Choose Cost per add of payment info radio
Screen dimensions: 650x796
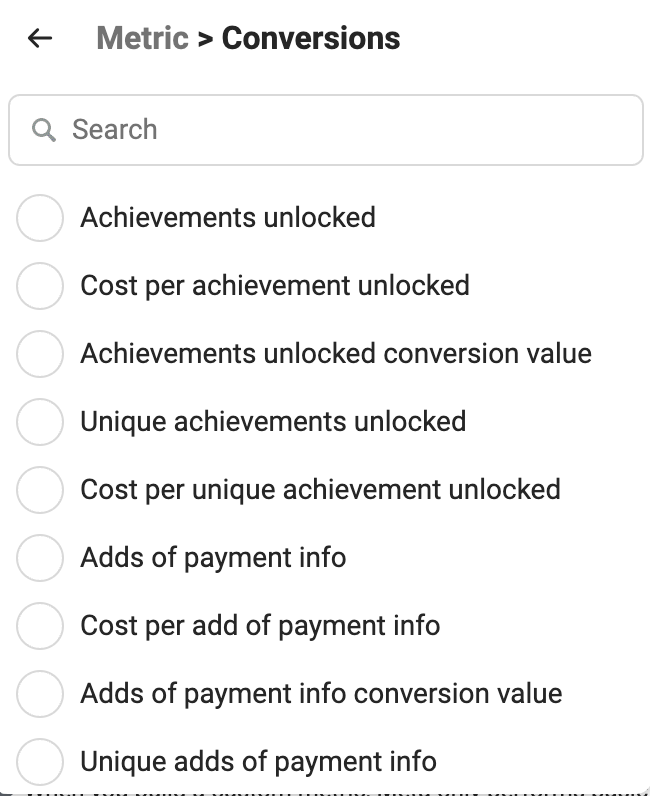coord(40,626)
